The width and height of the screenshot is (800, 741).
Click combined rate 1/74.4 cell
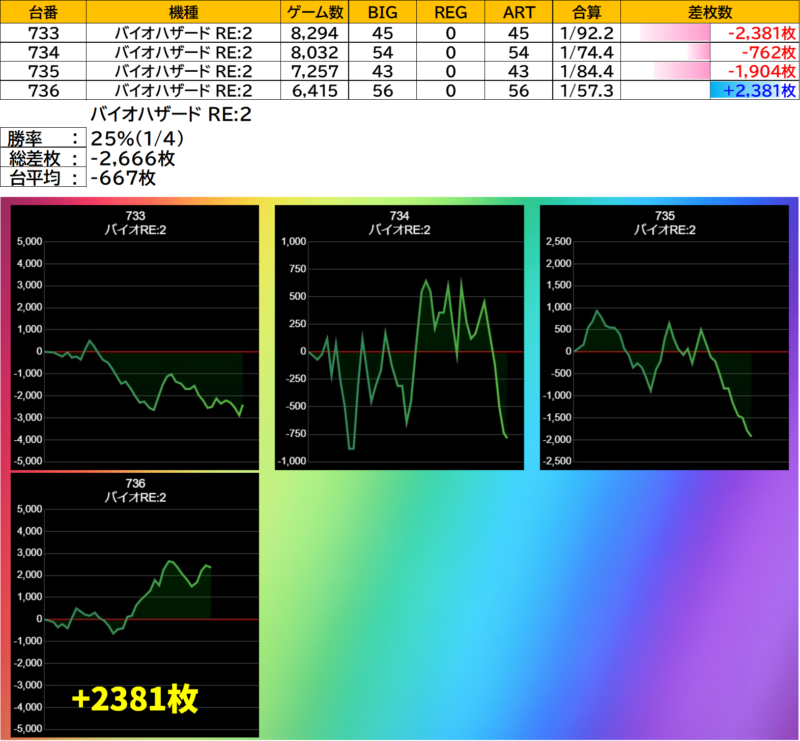pyautogui.click(x=586, y=52)
